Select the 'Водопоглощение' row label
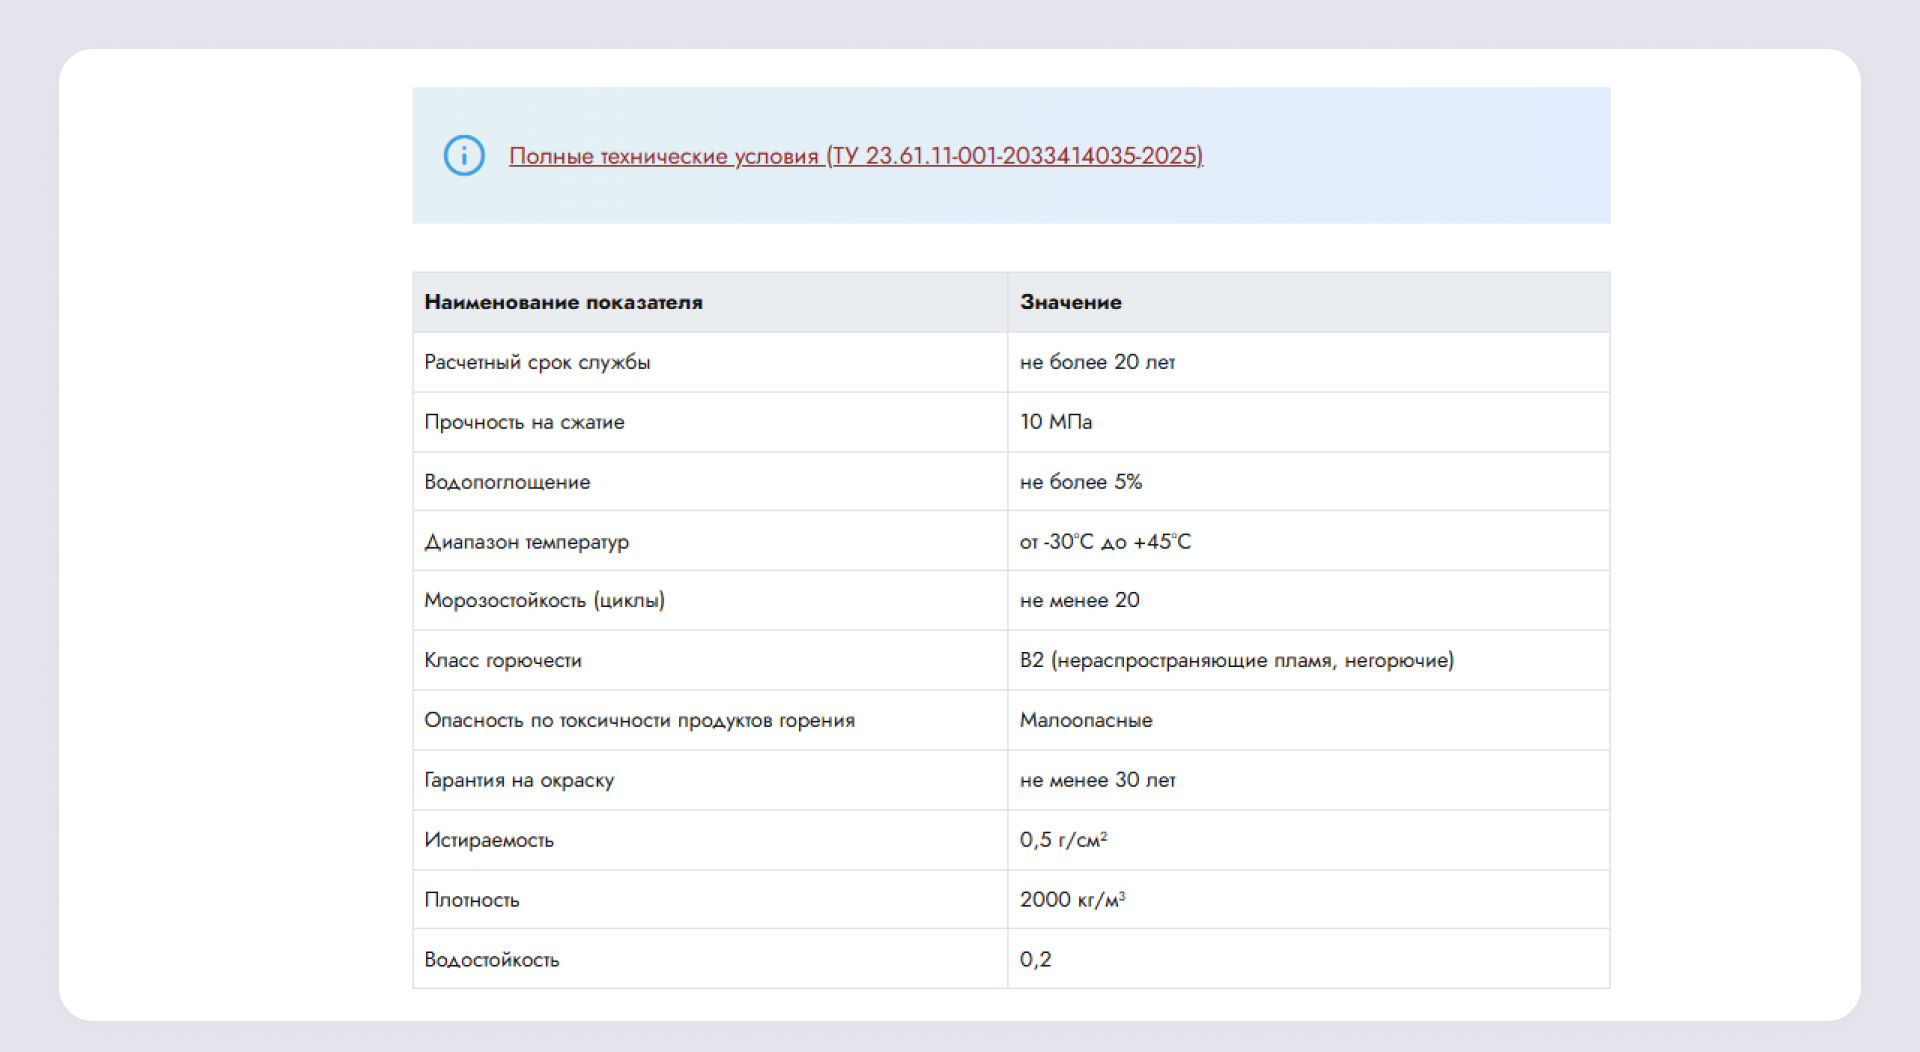 507,482
